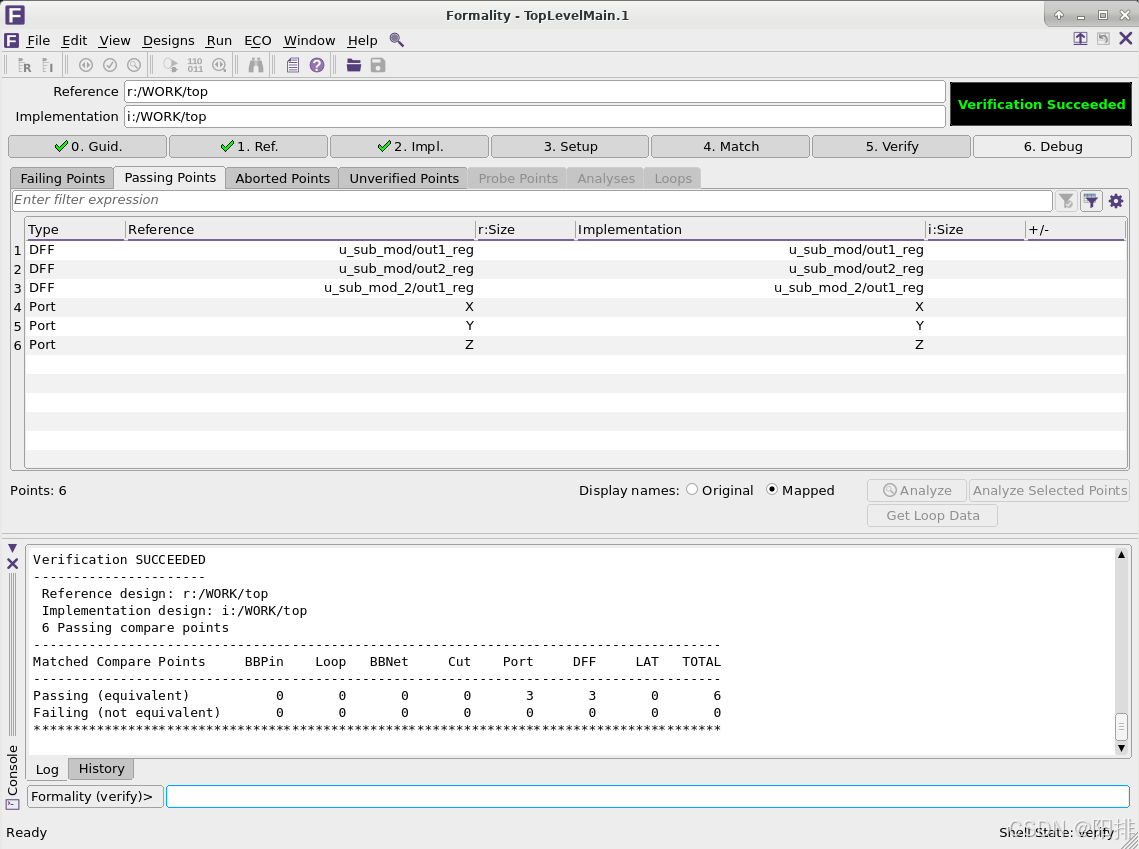Sort by the r:Size column header
This screenshot has width=1139, height=849.
(x=525, y=229)
